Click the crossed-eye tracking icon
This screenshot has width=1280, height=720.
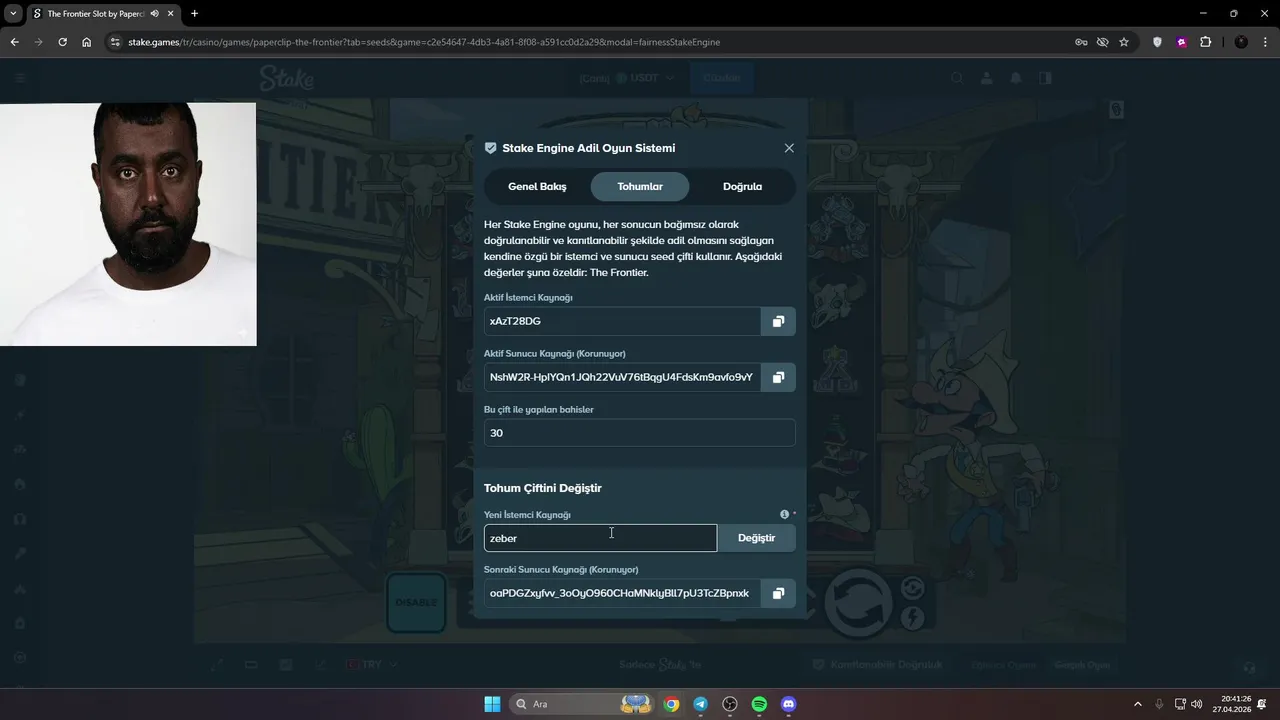coord(1102,42)
